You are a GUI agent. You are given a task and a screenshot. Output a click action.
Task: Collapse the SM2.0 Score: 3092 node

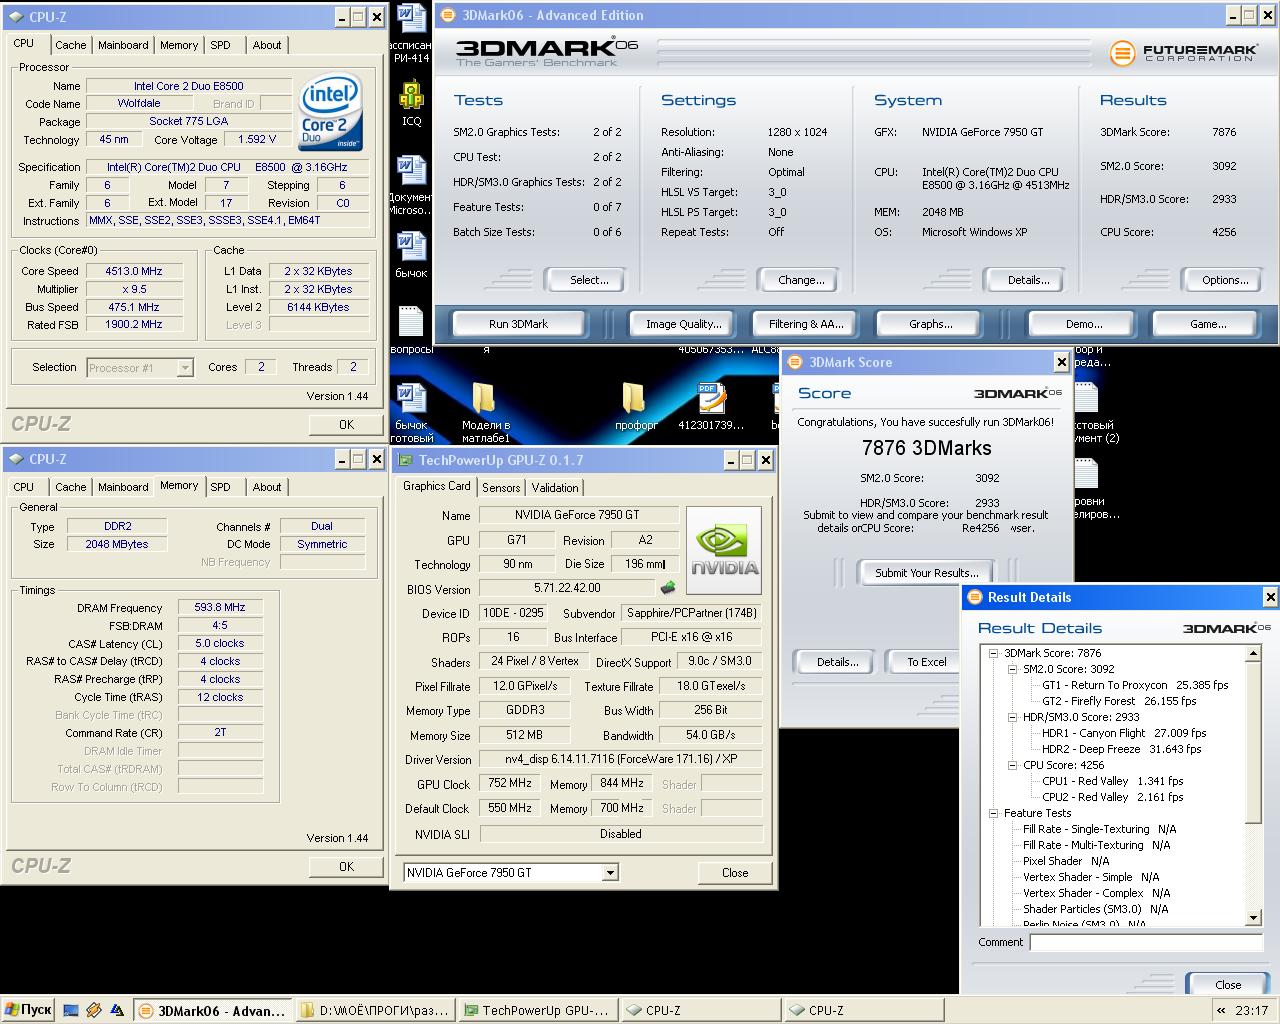tap(1012, 669)
